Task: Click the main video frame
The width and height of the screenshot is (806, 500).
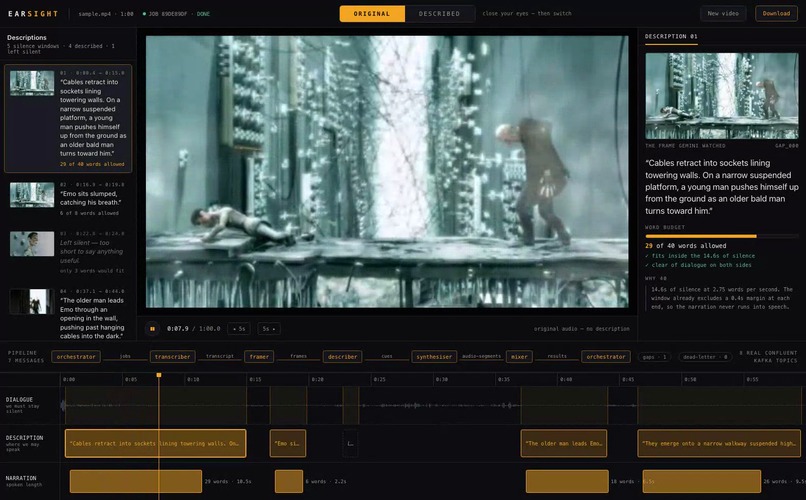Action: pos(387,172)
